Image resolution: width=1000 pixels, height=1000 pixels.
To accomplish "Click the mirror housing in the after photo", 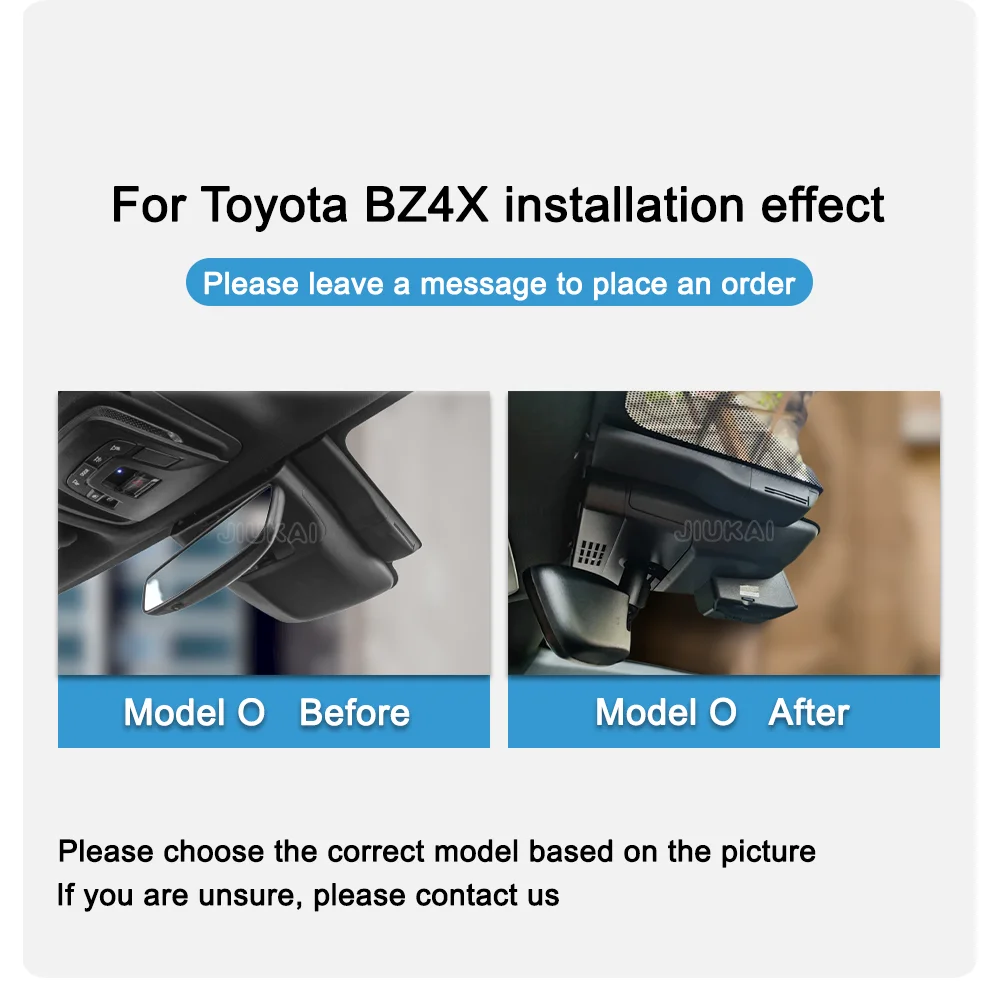I will [577, 615].
